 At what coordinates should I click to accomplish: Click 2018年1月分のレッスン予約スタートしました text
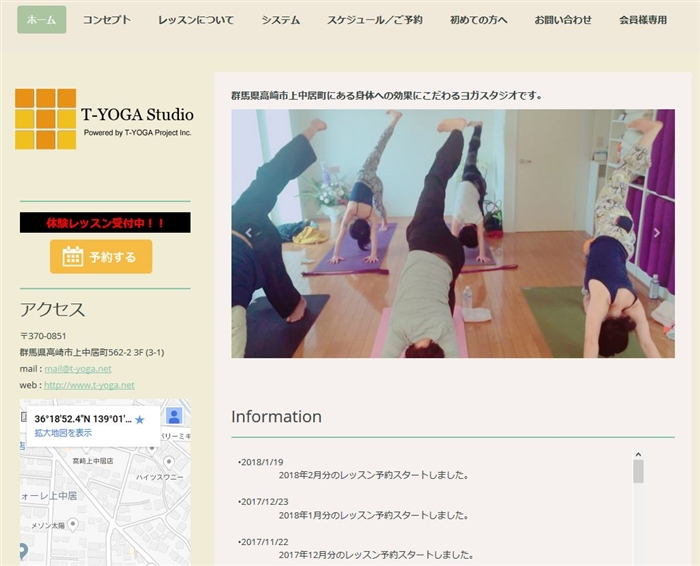click(373, 515)
